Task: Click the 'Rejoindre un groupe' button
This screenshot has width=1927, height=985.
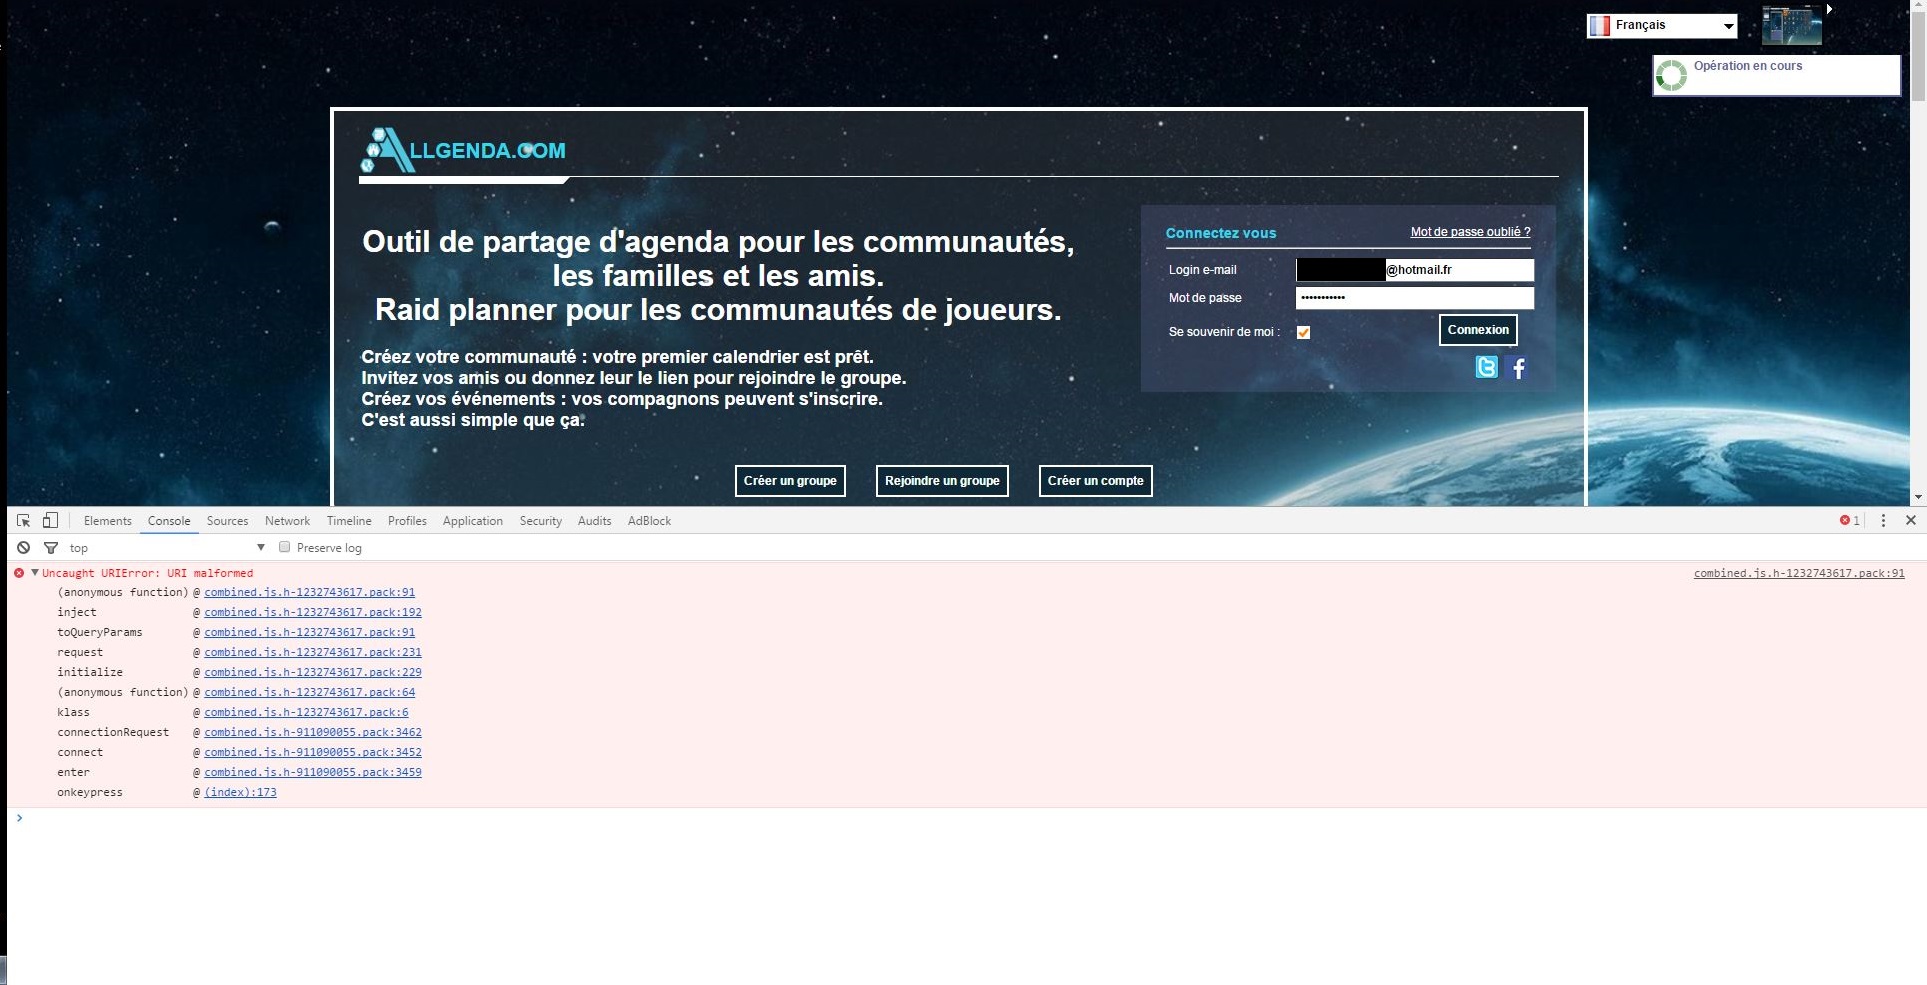Action: [942, 481]
